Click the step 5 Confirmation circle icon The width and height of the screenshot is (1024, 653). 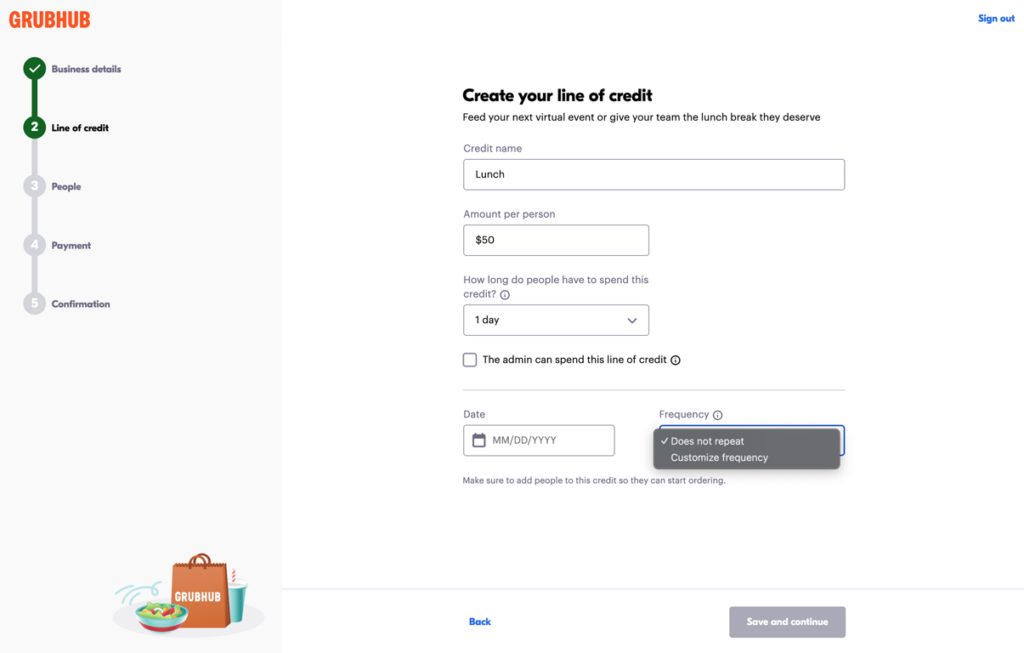click(35, 303)
